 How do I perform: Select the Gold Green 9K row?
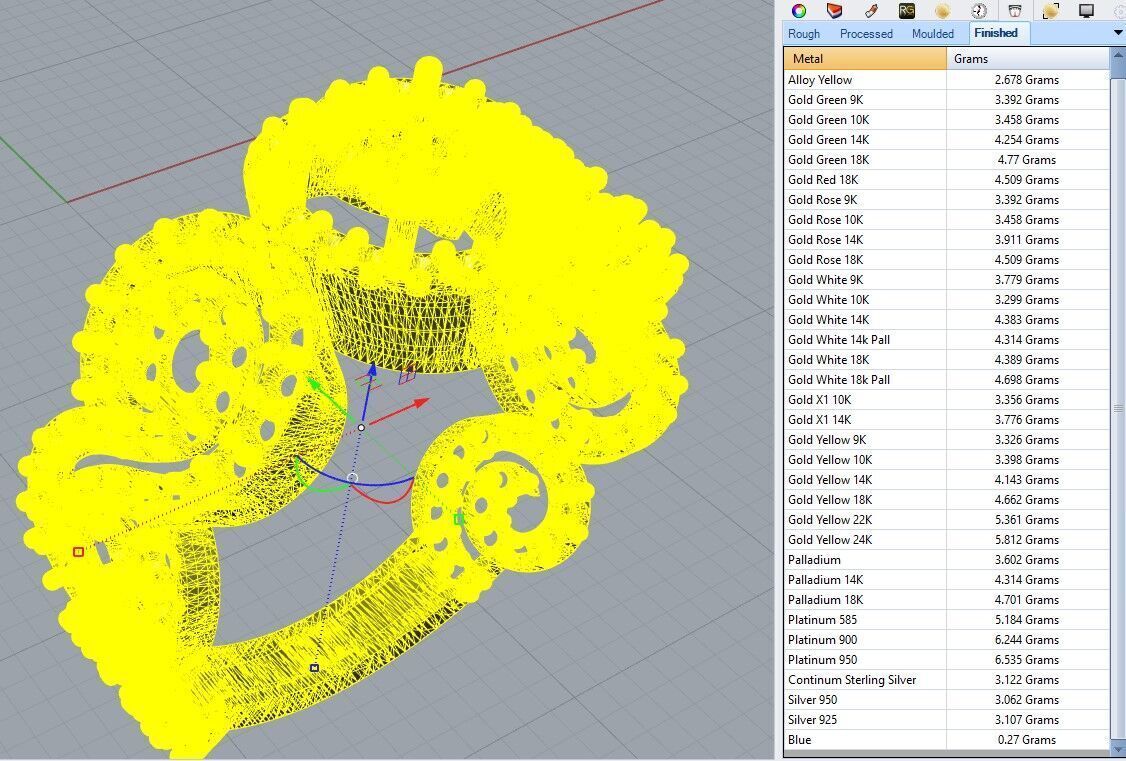click(946, 100)
